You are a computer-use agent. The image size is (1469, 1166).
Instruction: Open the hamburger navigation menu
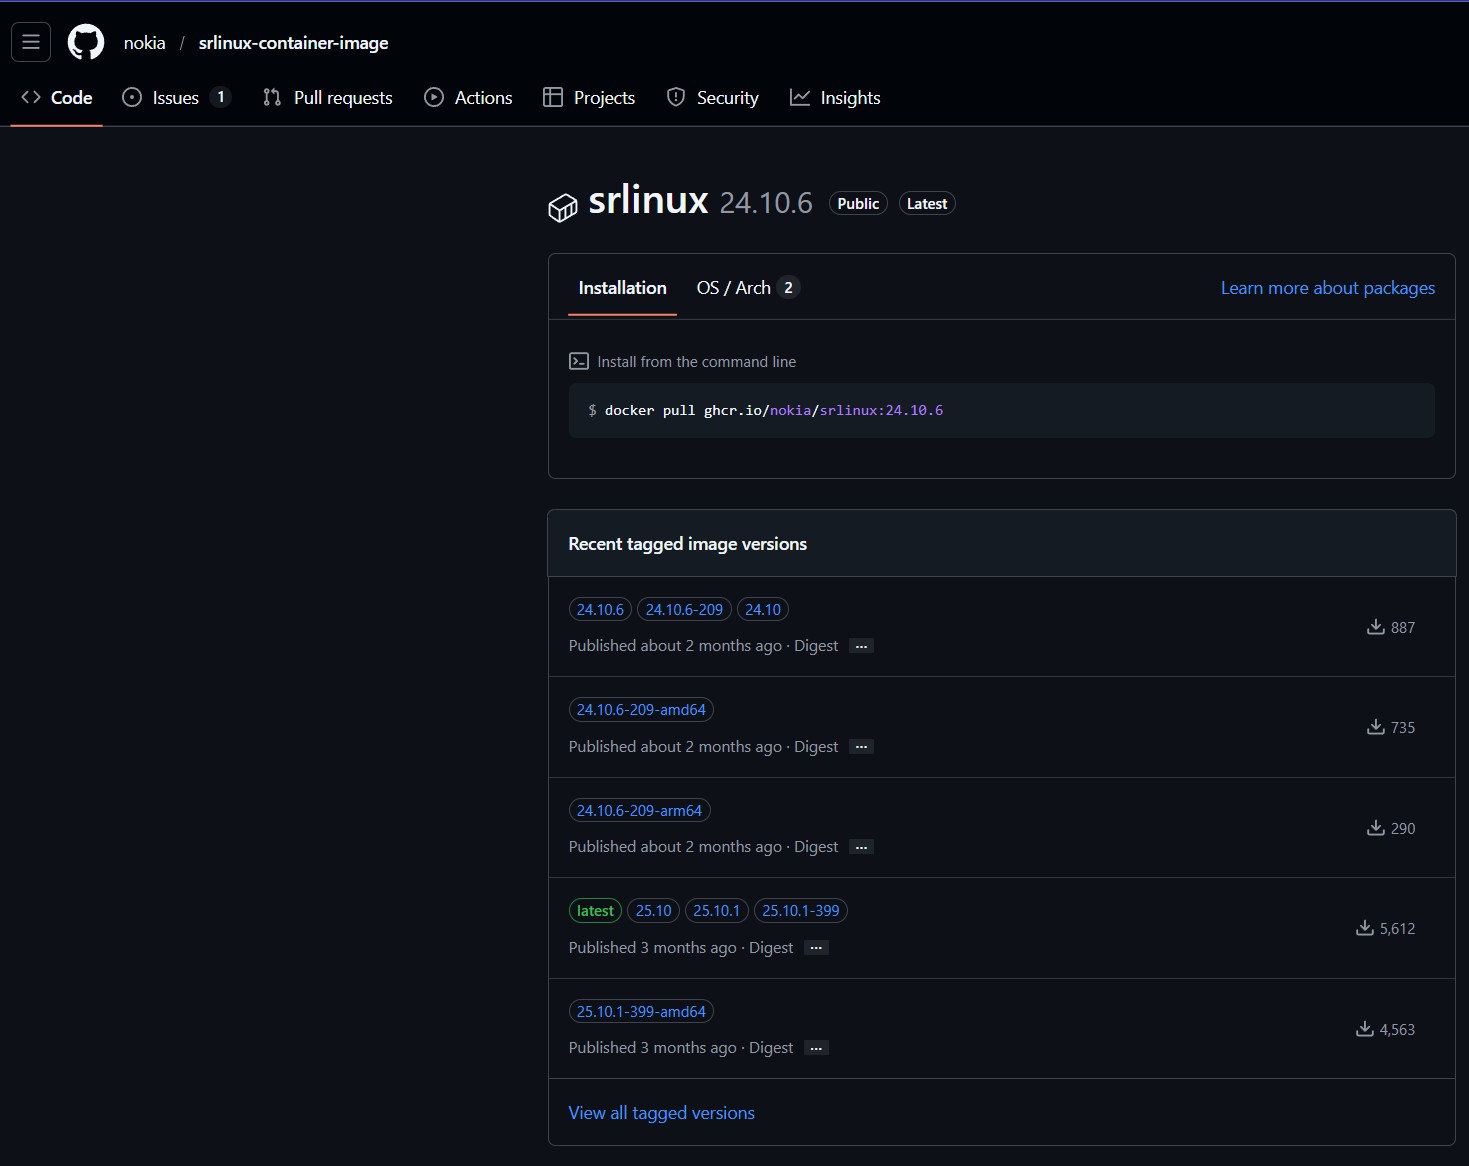[x=30, y=42]
